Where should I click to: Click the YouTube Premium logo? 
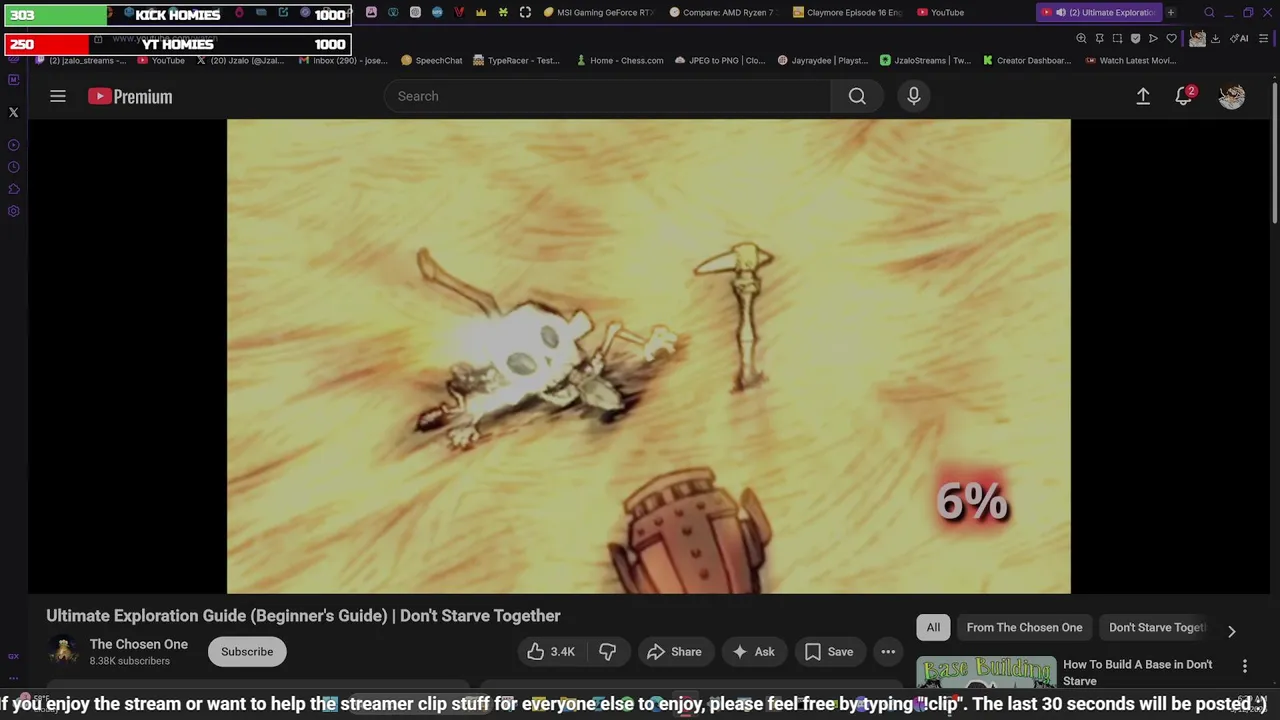130,96
